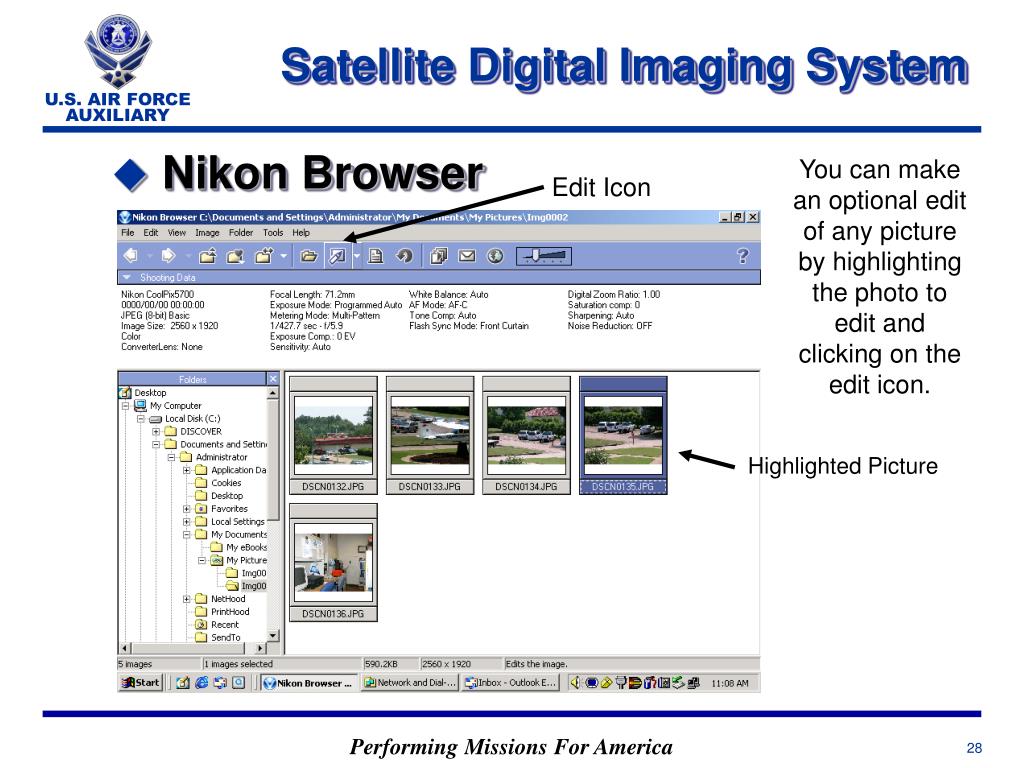Expand the DISCOVER folder node

[x=156, y=432]
